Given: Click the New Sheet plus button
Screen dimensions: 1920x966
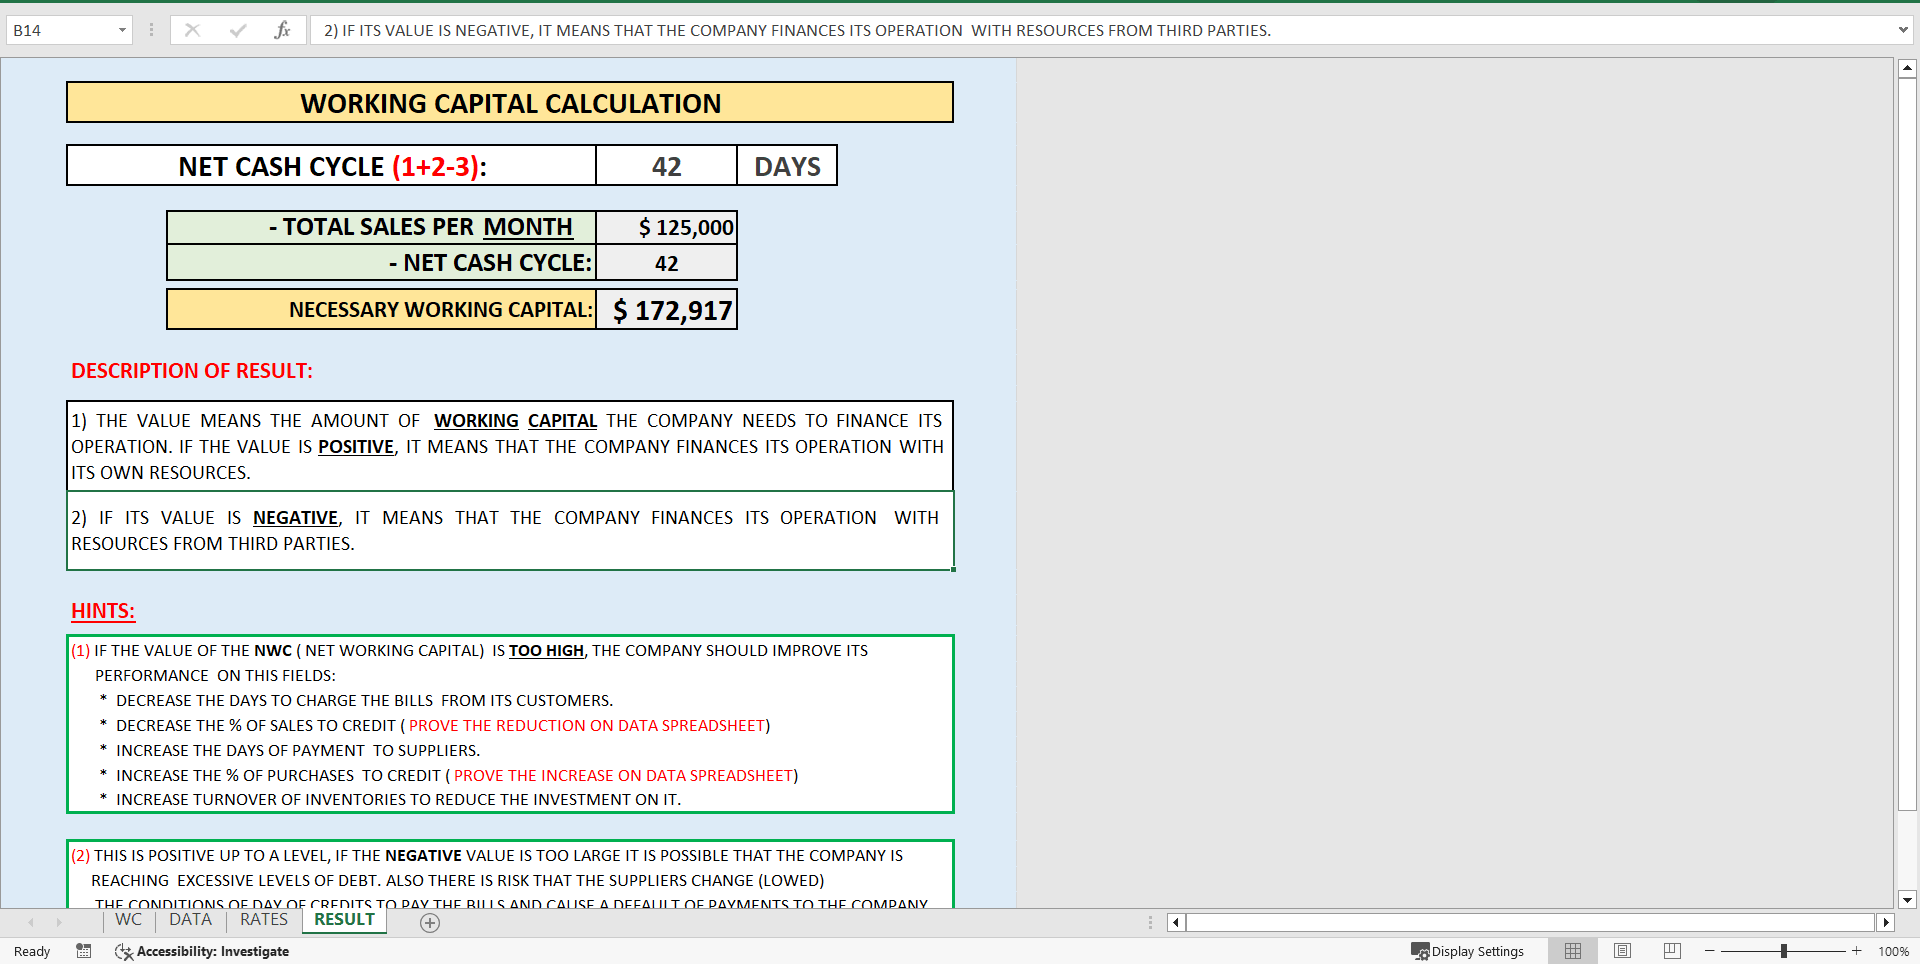Looking at the screenshot, I should (430, 922).
